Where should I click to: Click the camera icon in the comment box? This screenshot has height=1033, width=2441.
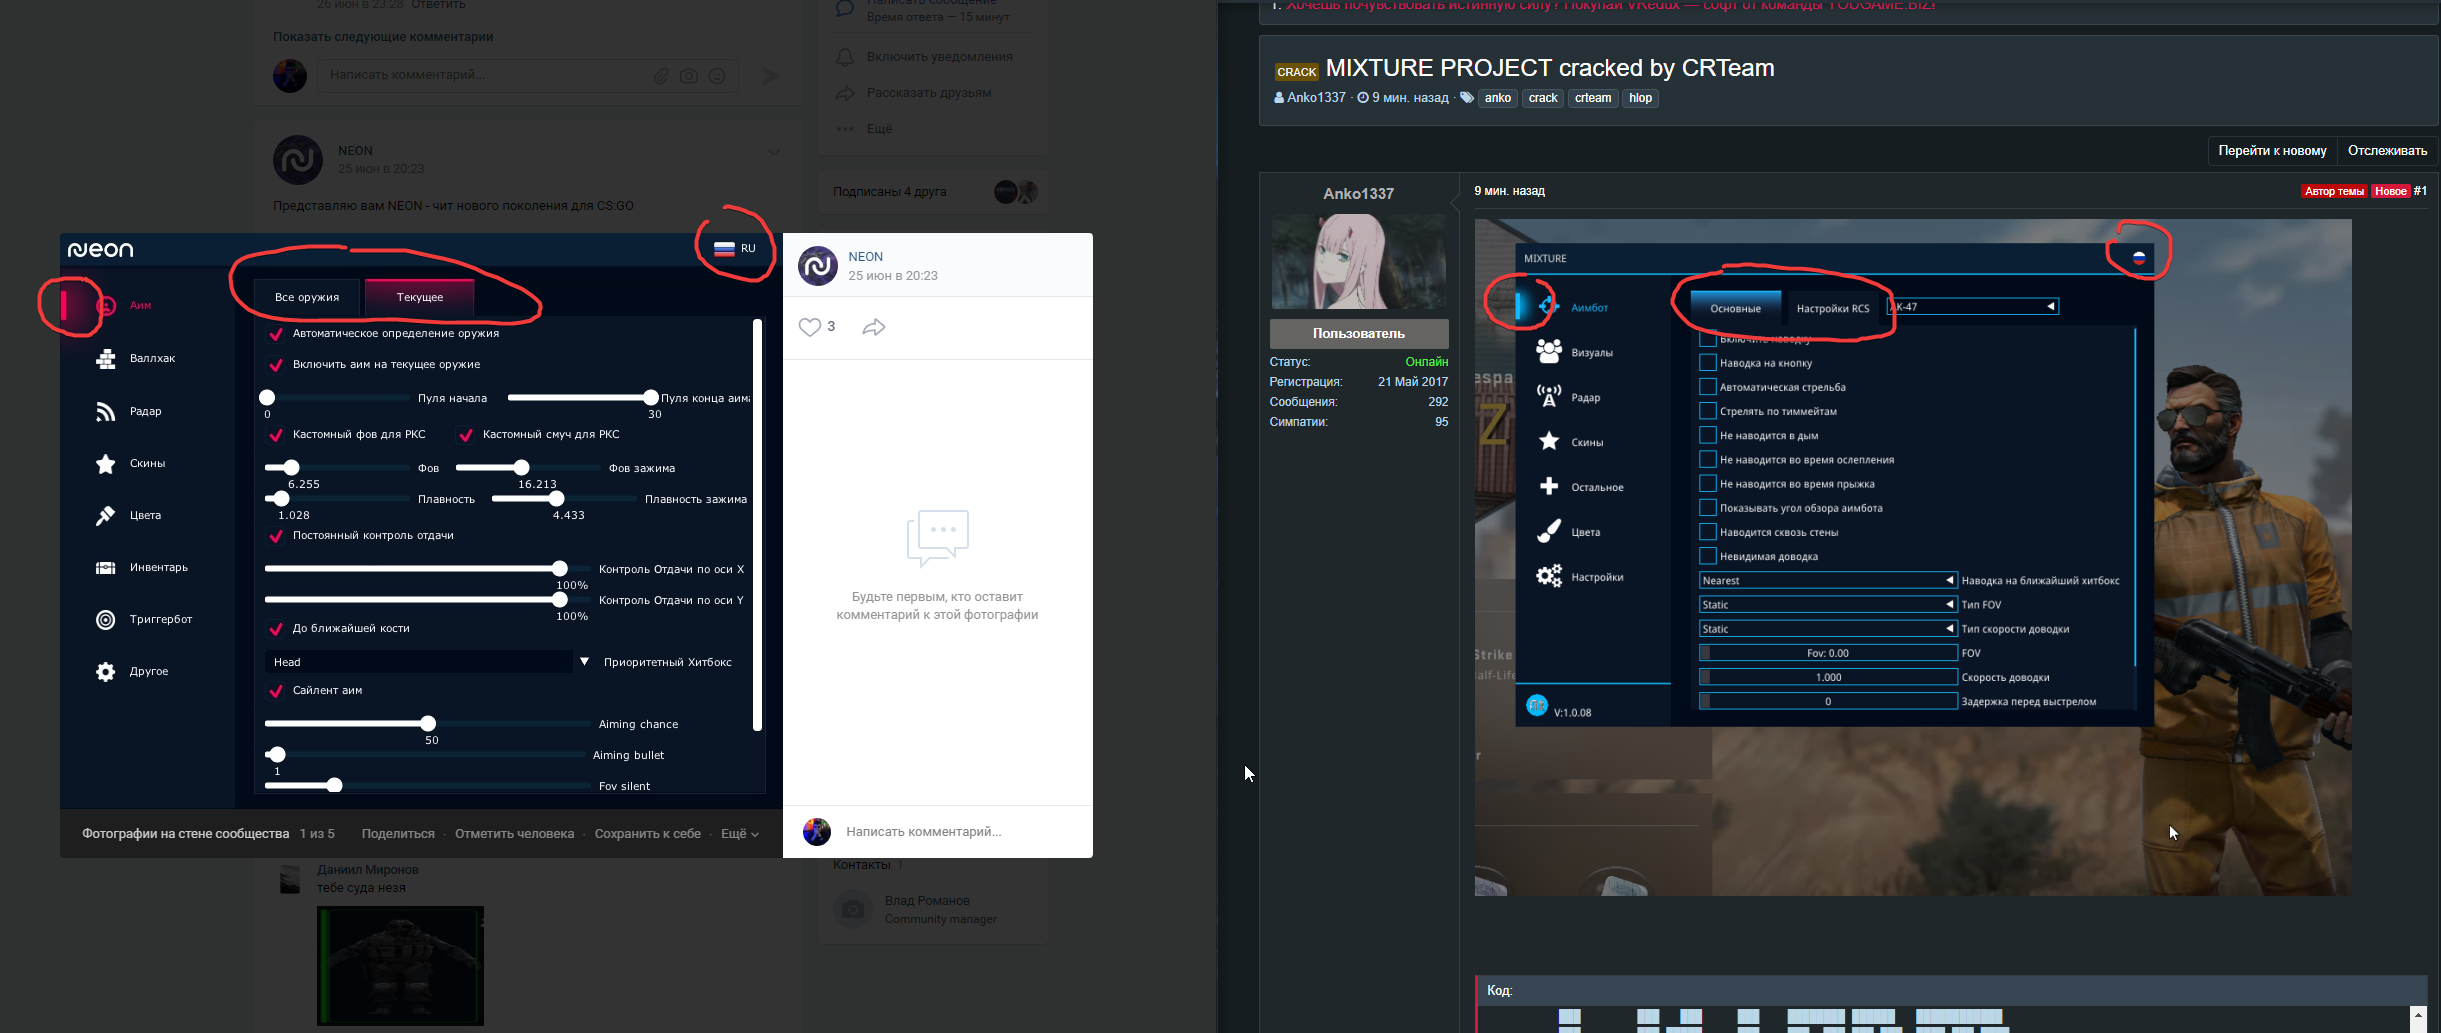point(689,75)
